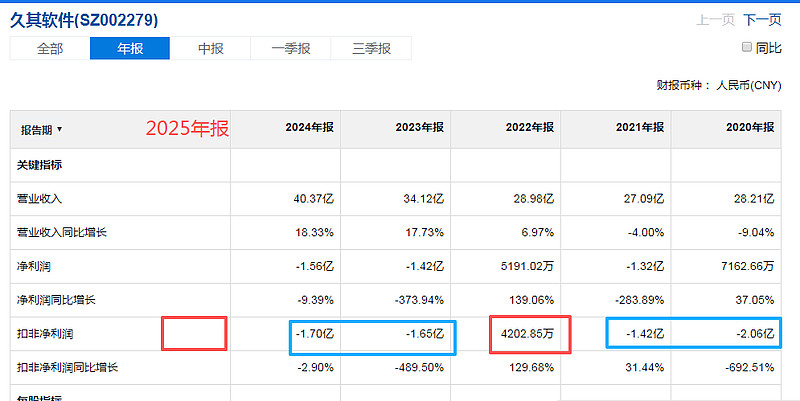
Task: Select value -373.94%
Action: coord(419,300)
